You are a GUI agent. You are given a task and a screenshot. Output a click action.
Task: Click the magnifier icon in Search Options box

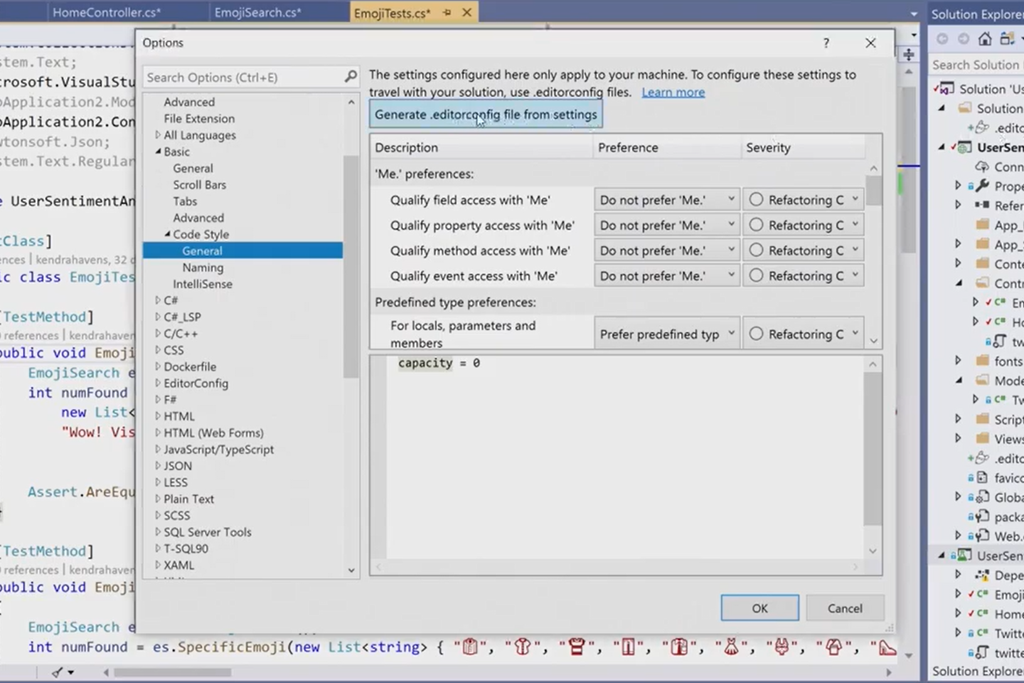350,77
